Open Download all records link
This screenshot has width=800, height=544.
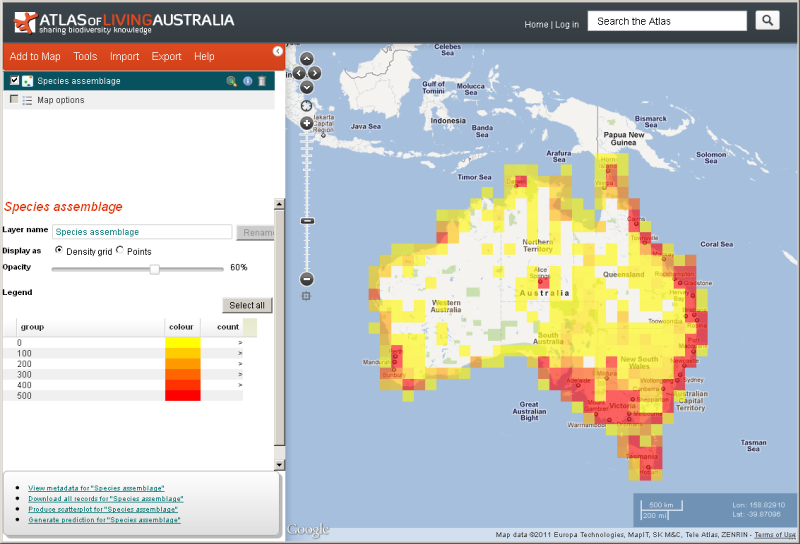pyautogui.click(x=105, y=498)
